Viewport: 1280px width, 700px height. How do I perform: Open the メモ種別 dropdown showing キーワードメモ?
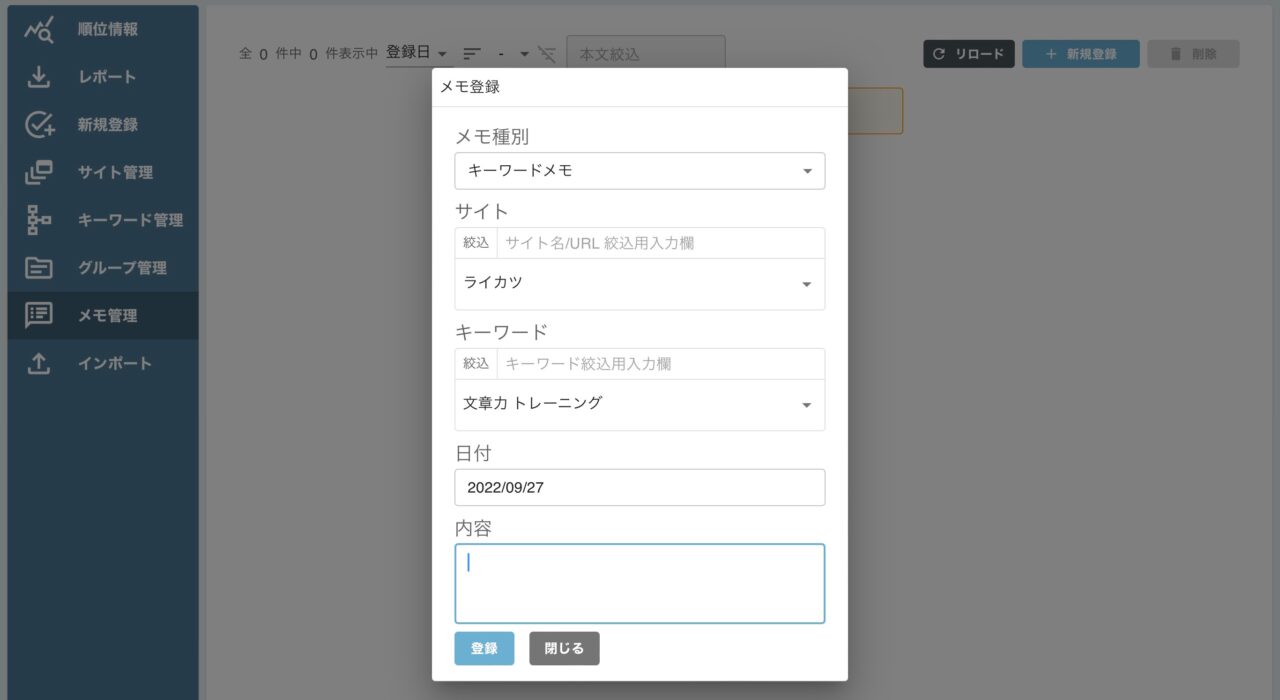(x=640, y=171)
